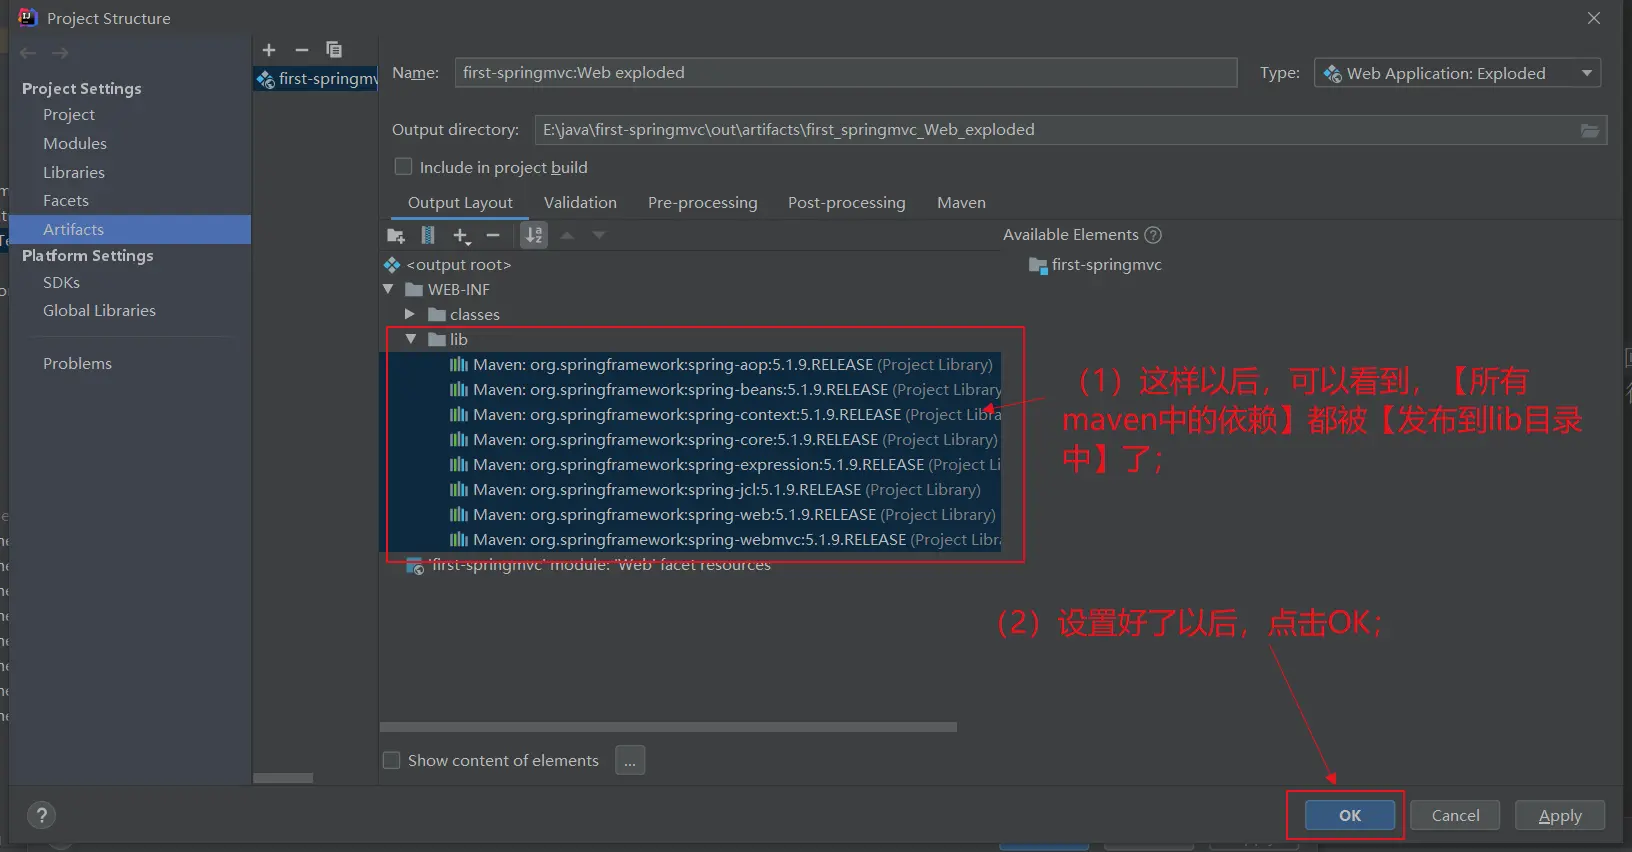
Task: Remove selected artifact with minus icon
Action: [x=302, y=50]
